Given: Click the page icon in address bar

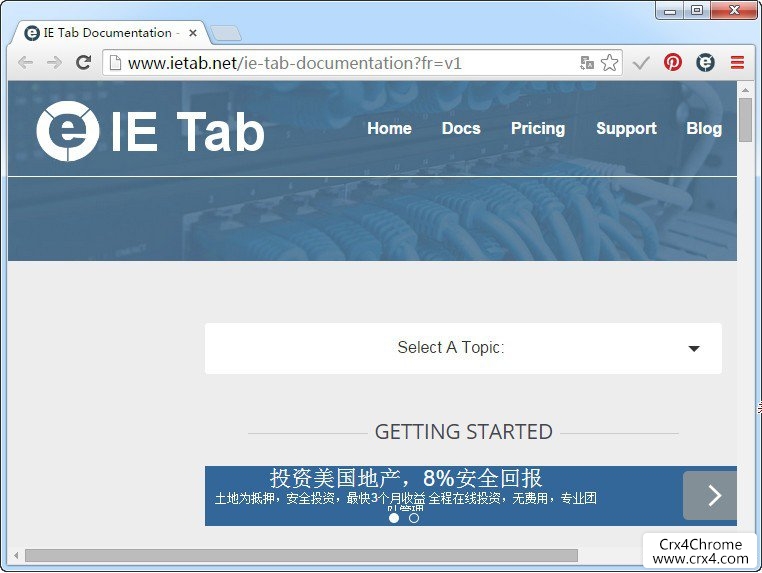Looking at the screenshot, I should [115, 63].
